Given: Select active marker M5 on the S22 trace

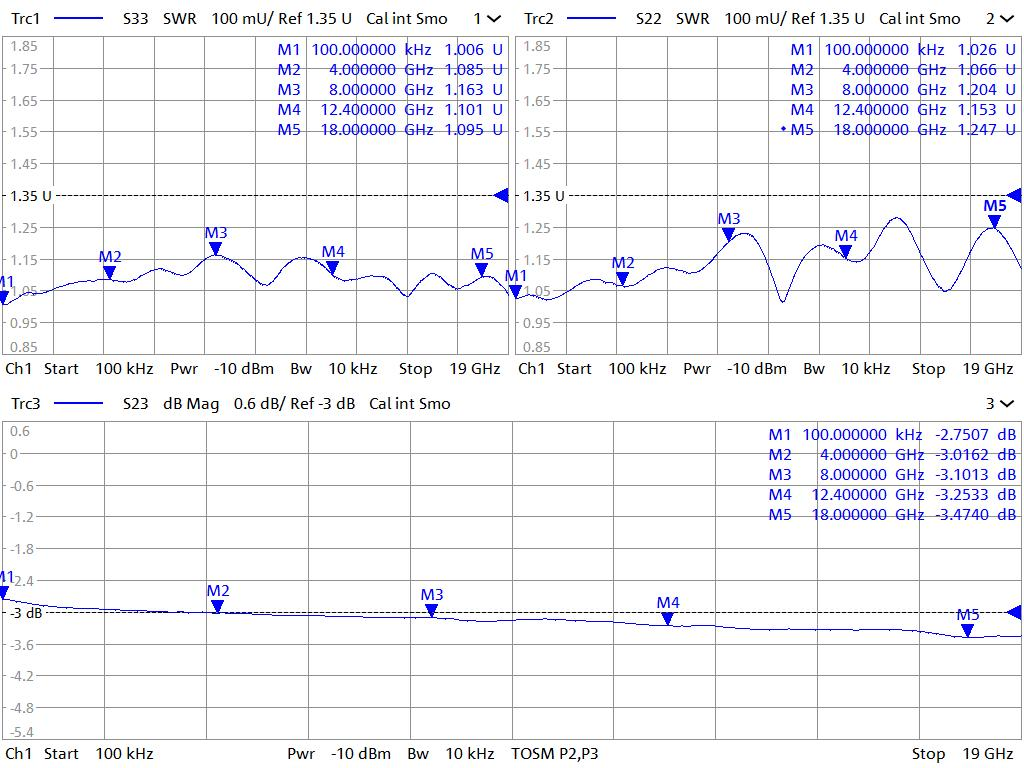Looking at the screenshot, I should 994,222.
